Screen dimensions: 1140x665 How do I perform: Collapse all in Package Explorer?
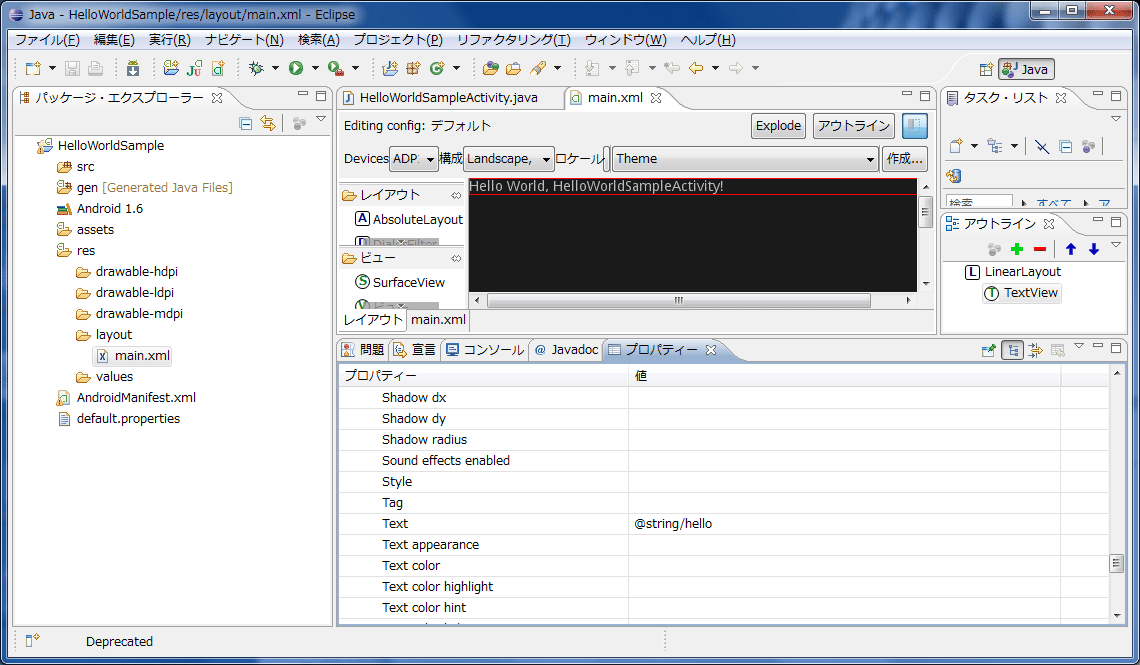point(246,123)
